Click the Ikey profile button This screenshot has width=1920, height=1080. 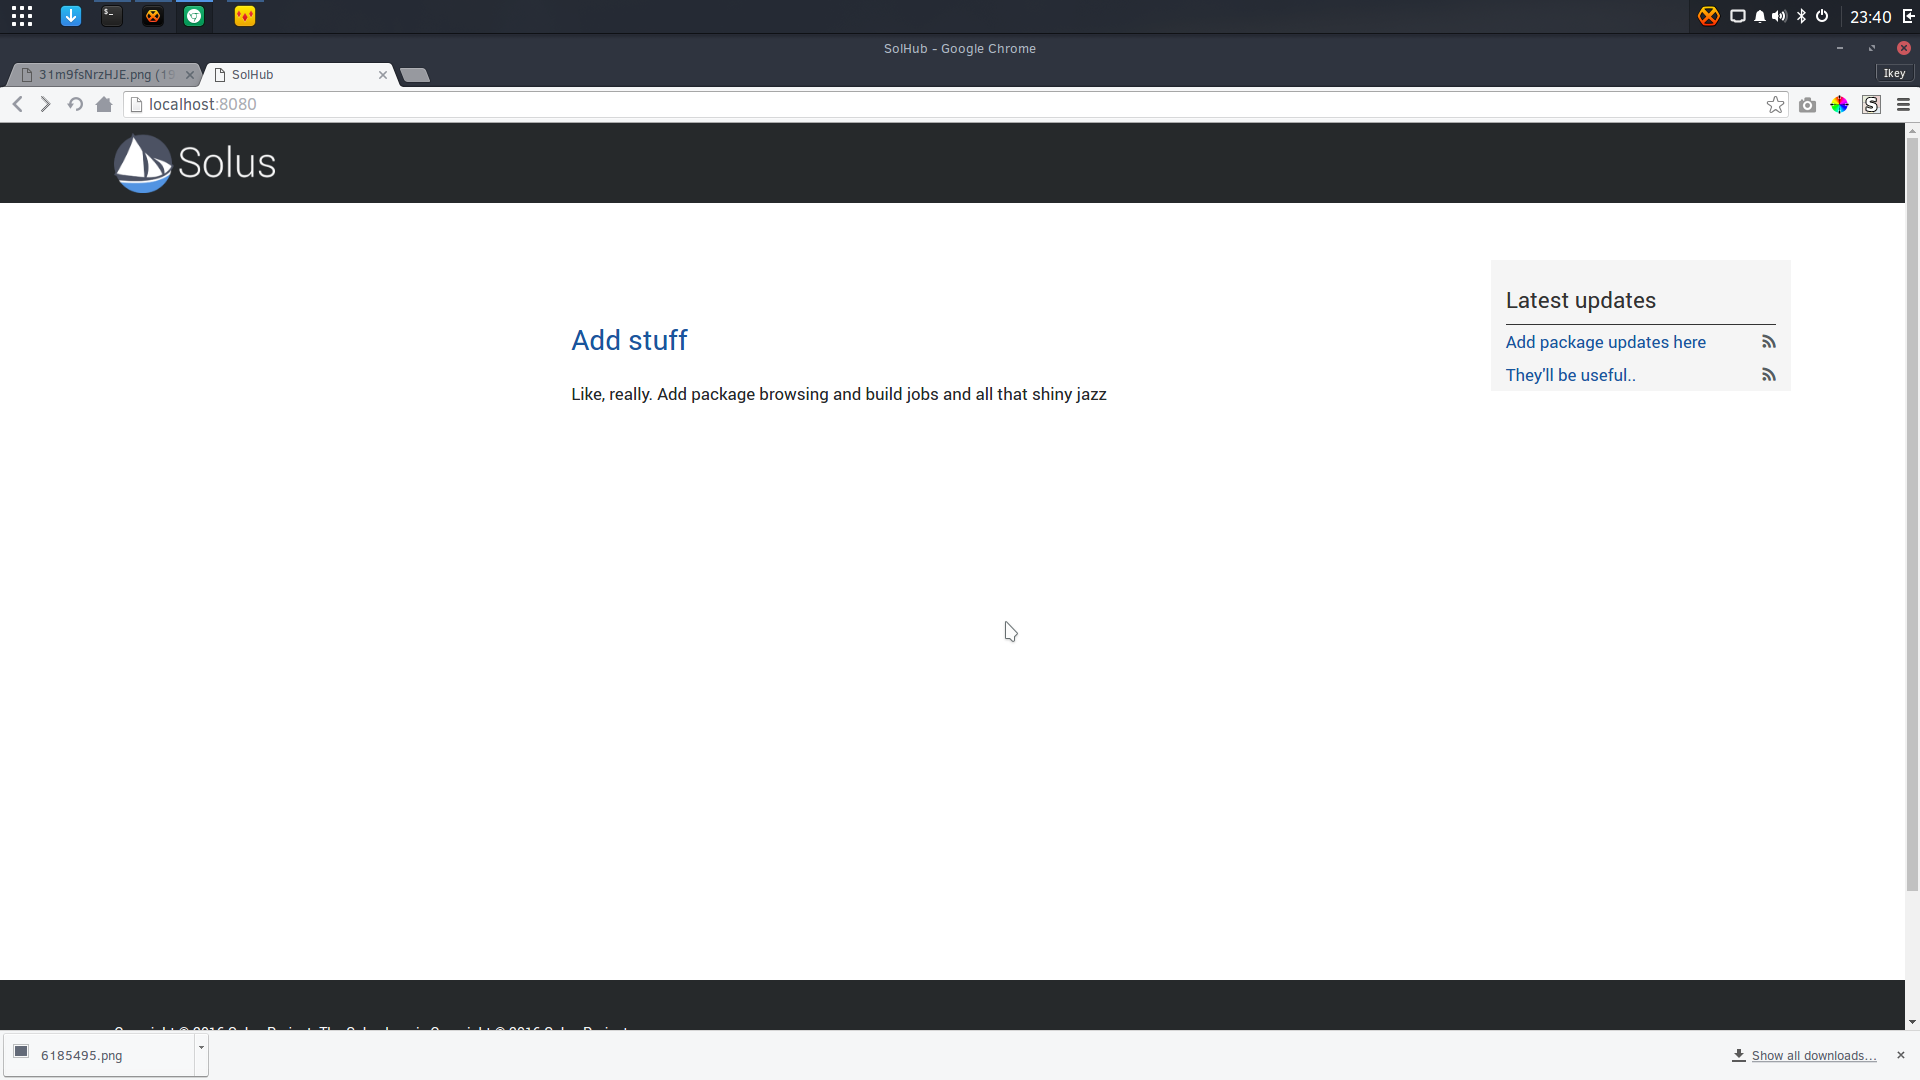1894,73
